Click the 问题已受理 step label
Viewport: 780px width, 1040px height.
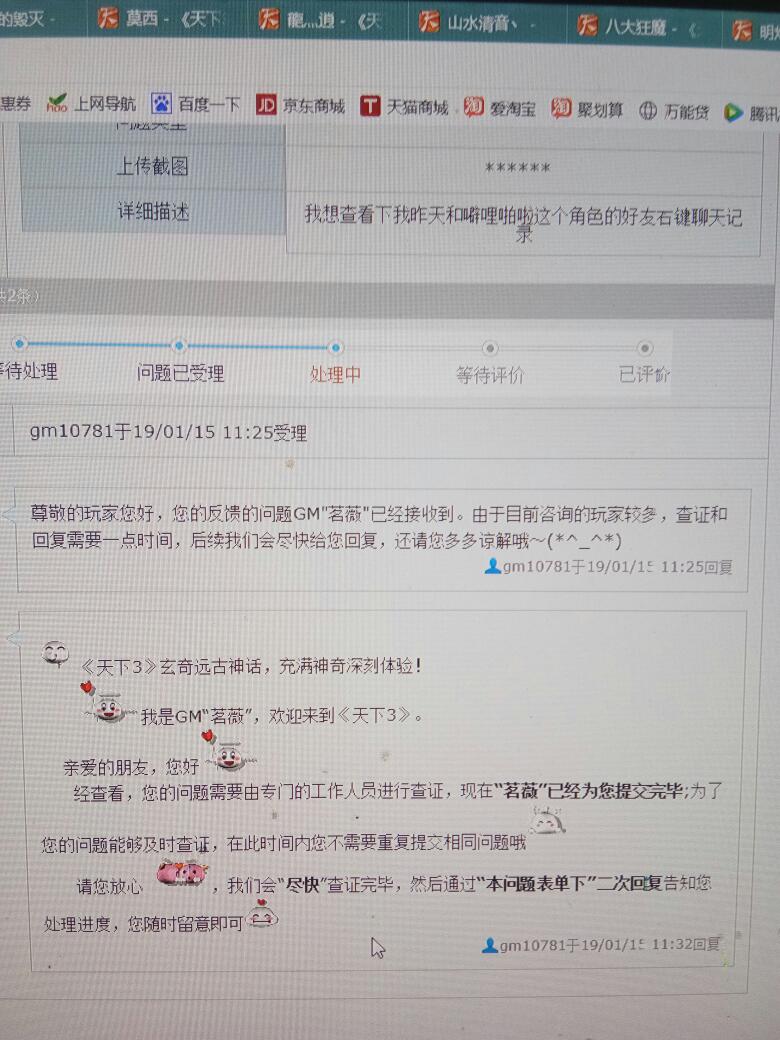pos(180,374)
